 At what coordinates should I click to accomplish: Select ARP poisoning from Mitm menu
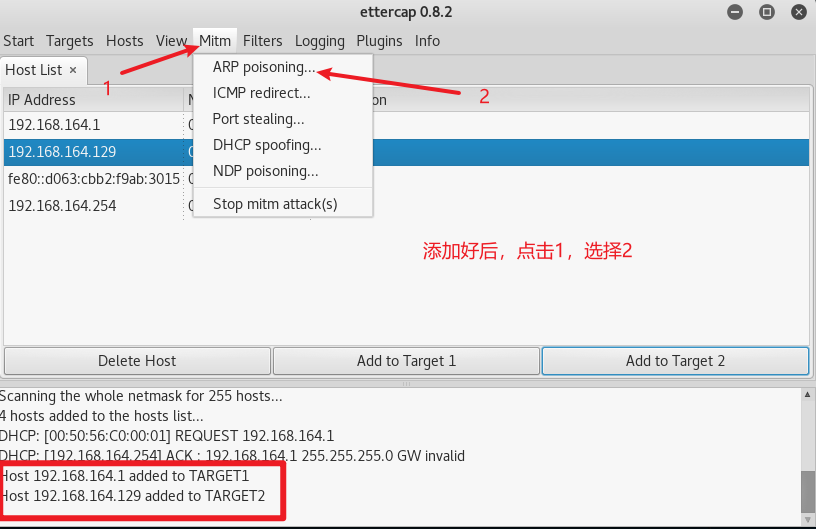tap(264, 67)
